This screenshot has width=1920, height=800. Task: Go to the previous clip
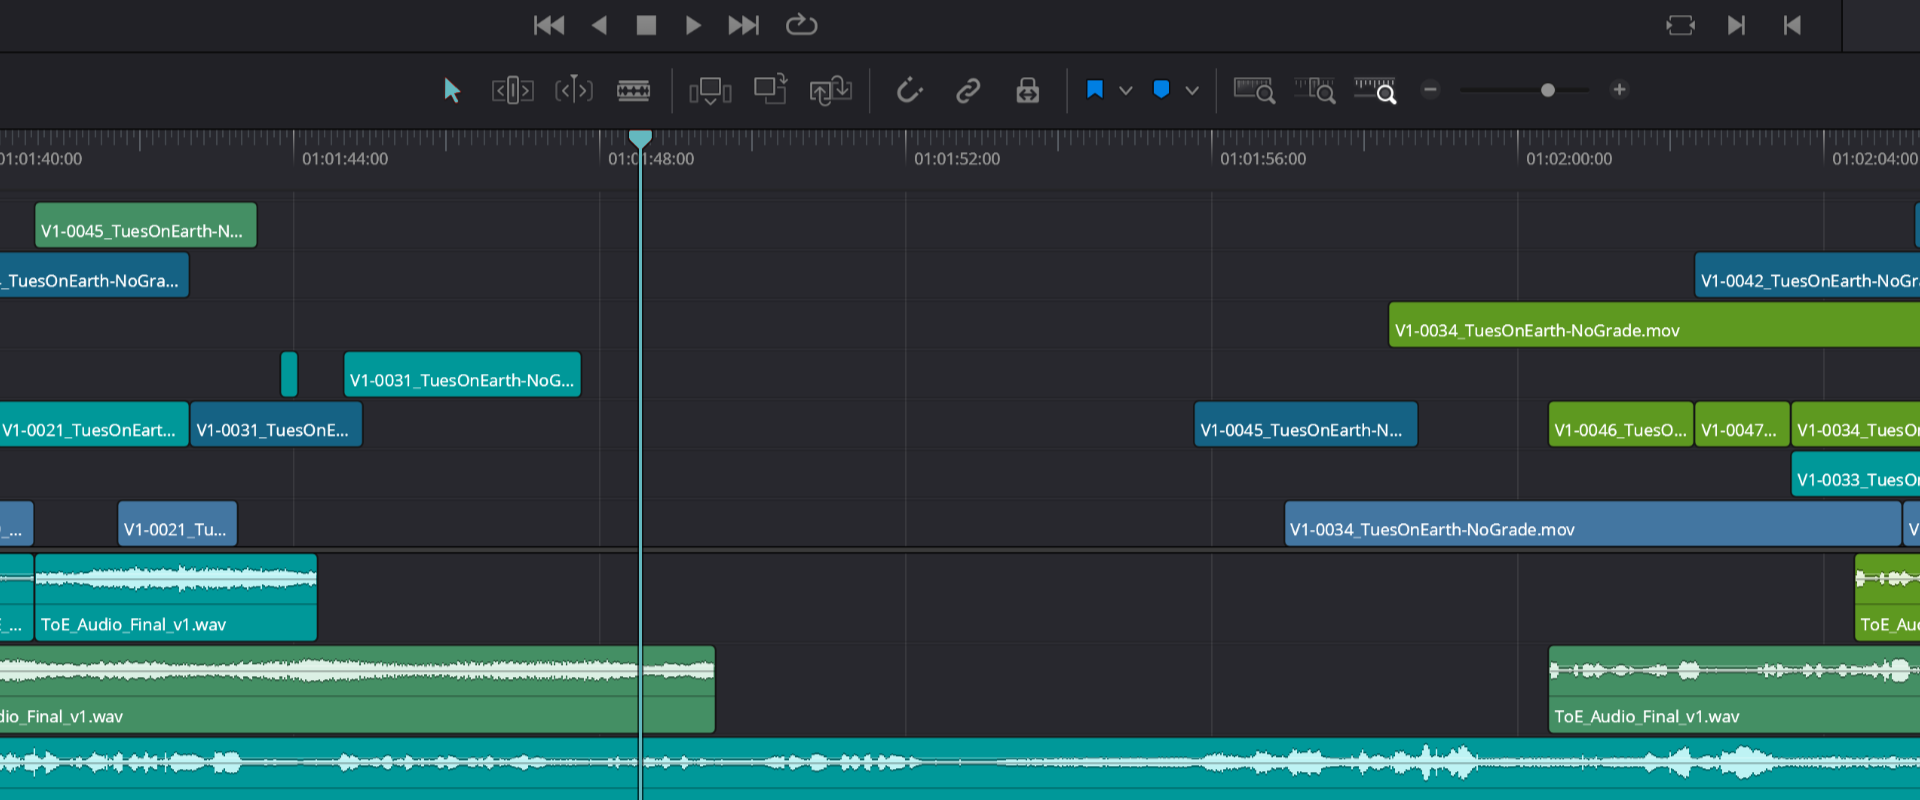coord(1792,25)
